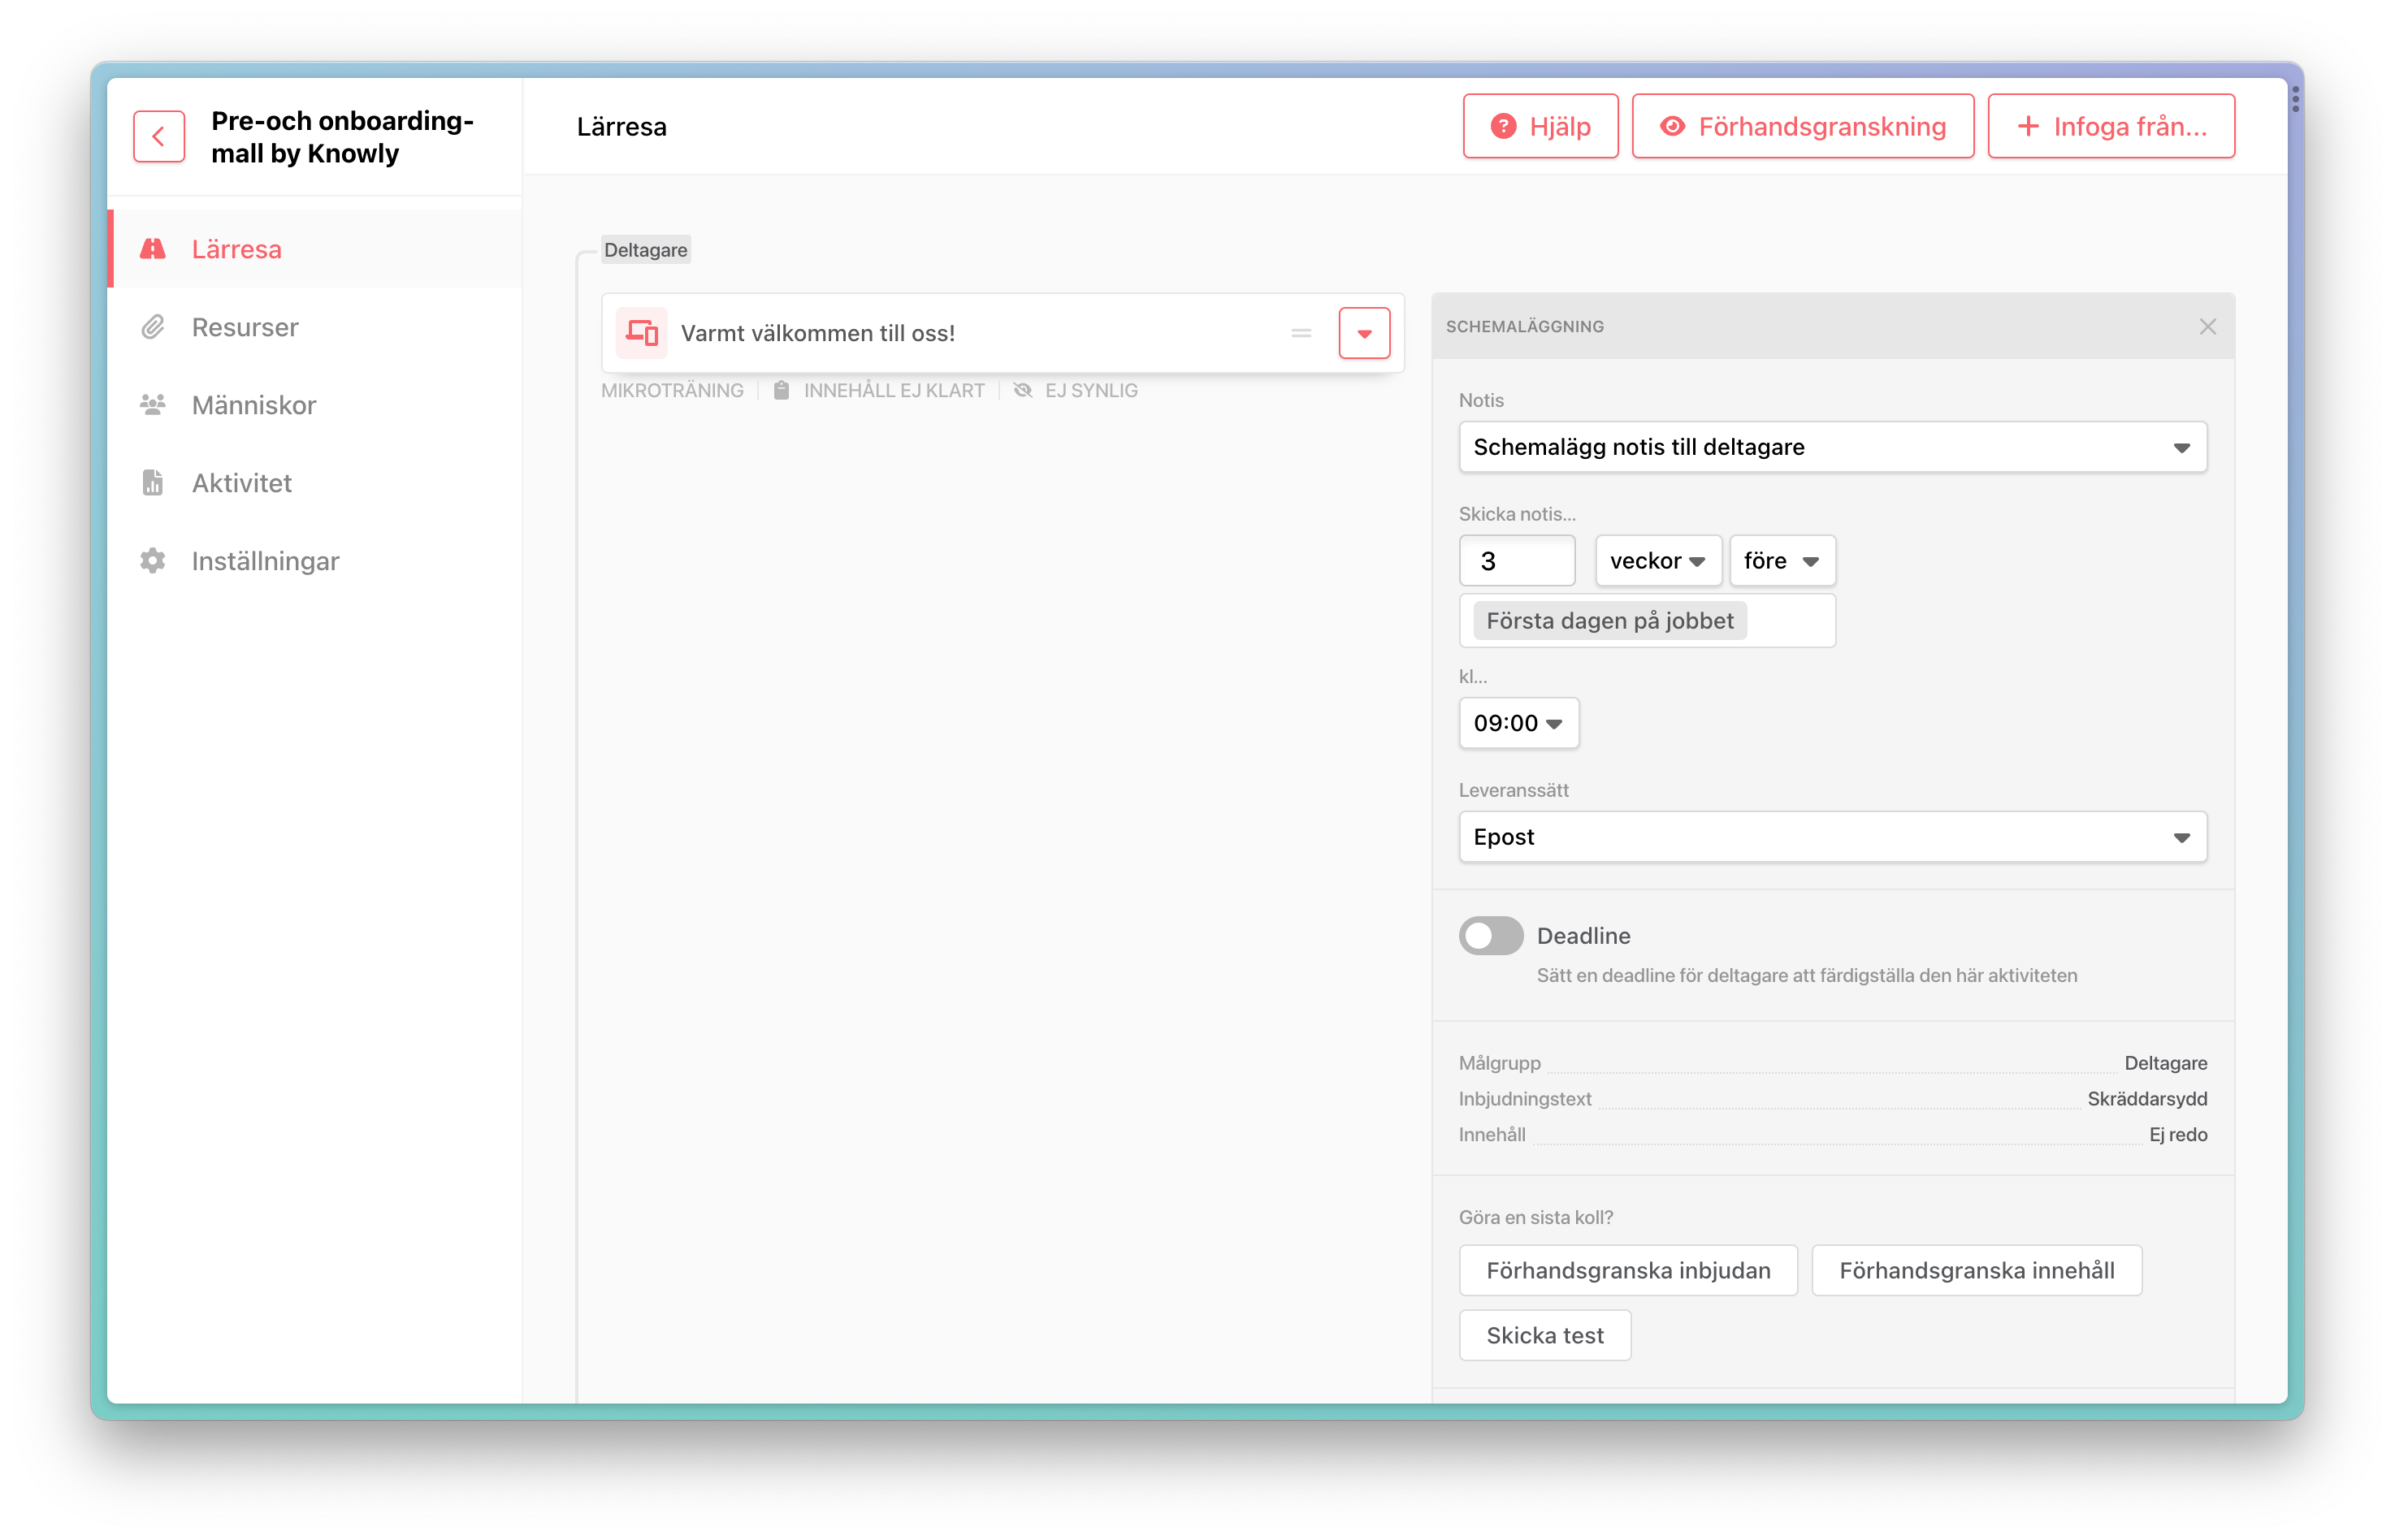
Task: Click the drag handle on welcome card
Action: click(x=1301, y=333)
